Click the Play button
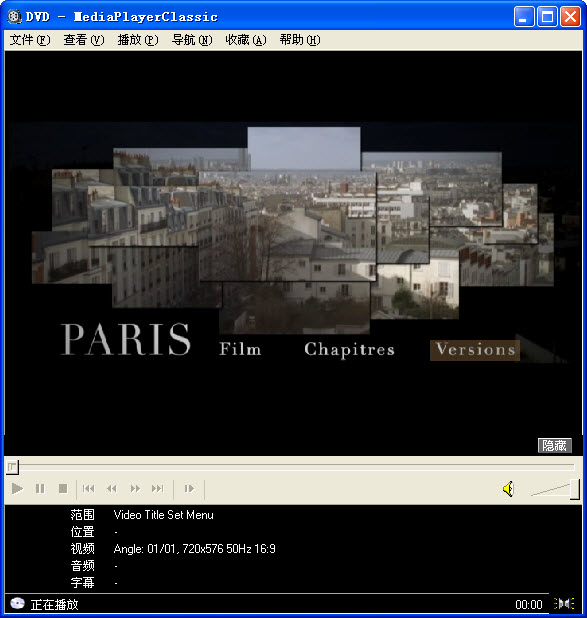 [17, 489]
